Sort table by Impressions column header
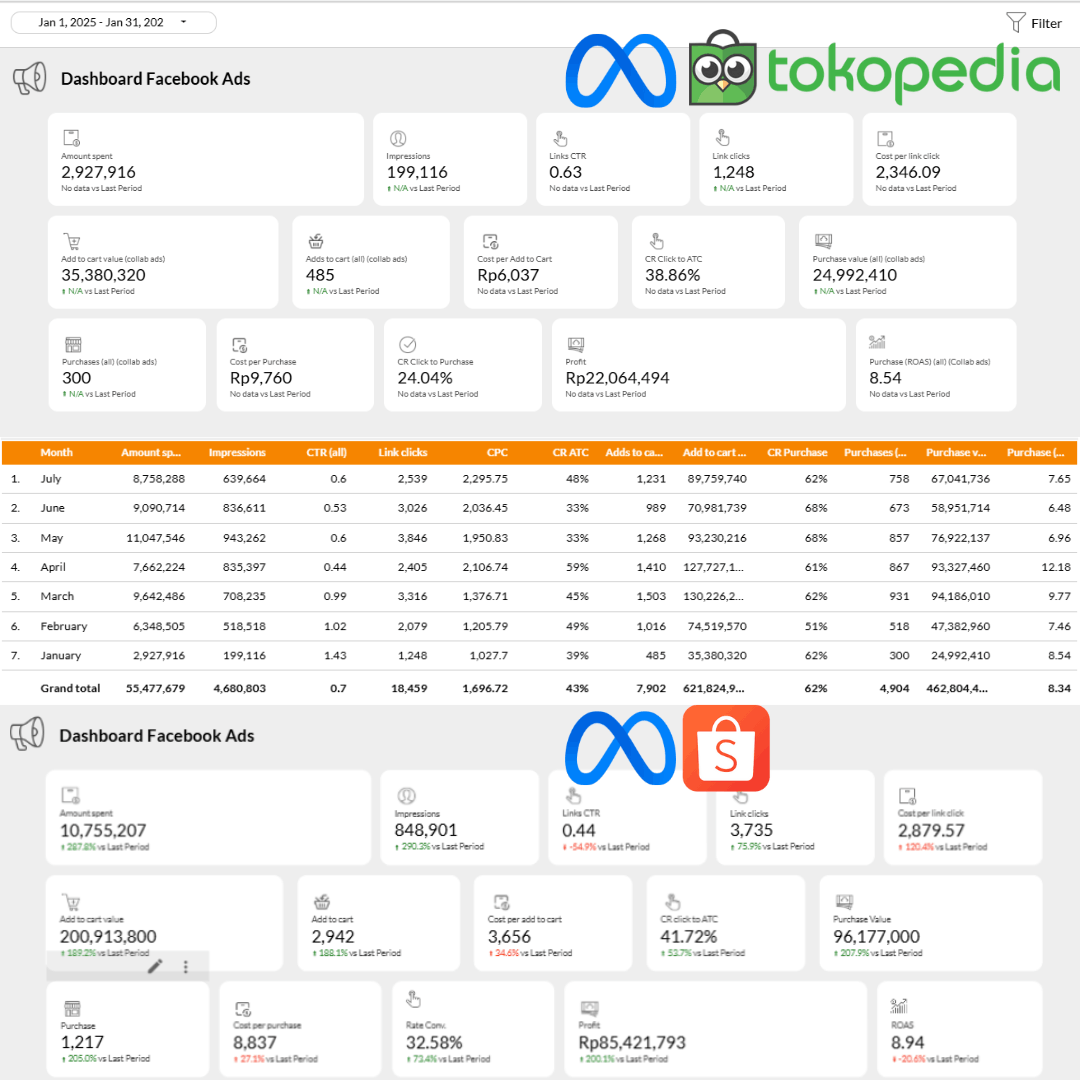Viewport: 1080px width, 1080px height. [x=237, y=453]
